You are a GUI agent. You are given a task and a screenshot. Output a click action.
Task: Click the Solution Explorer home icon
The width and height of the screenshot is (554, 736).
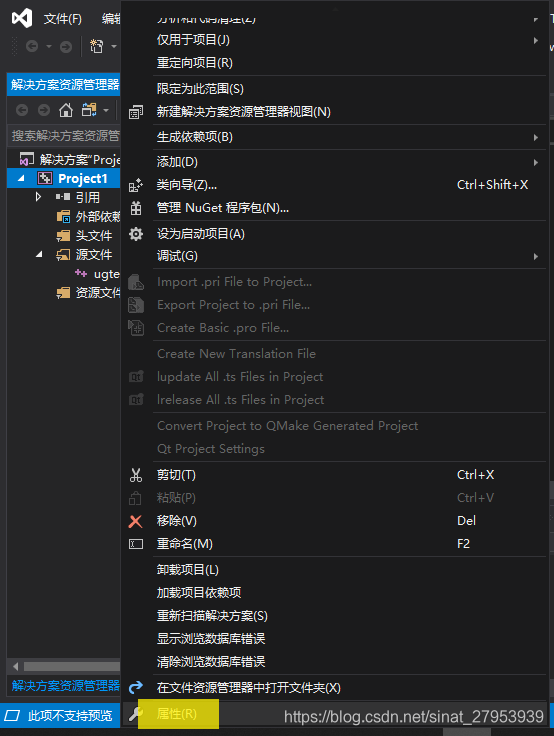coord(66,110)
